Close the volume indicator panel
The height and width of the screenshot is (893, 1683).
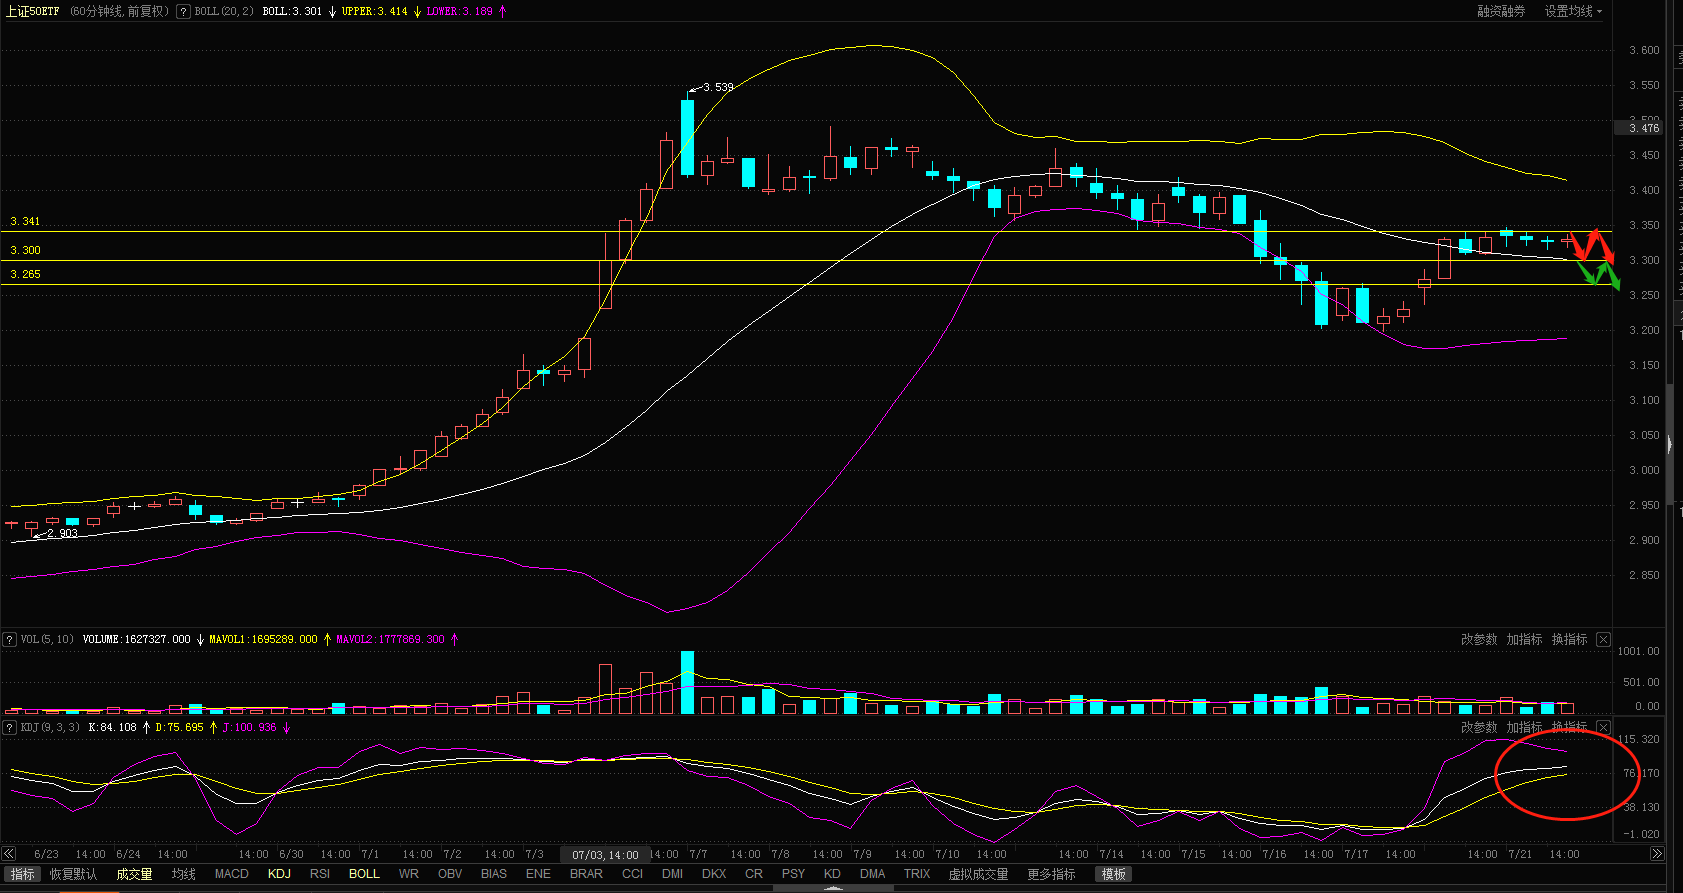point(1603,640)
